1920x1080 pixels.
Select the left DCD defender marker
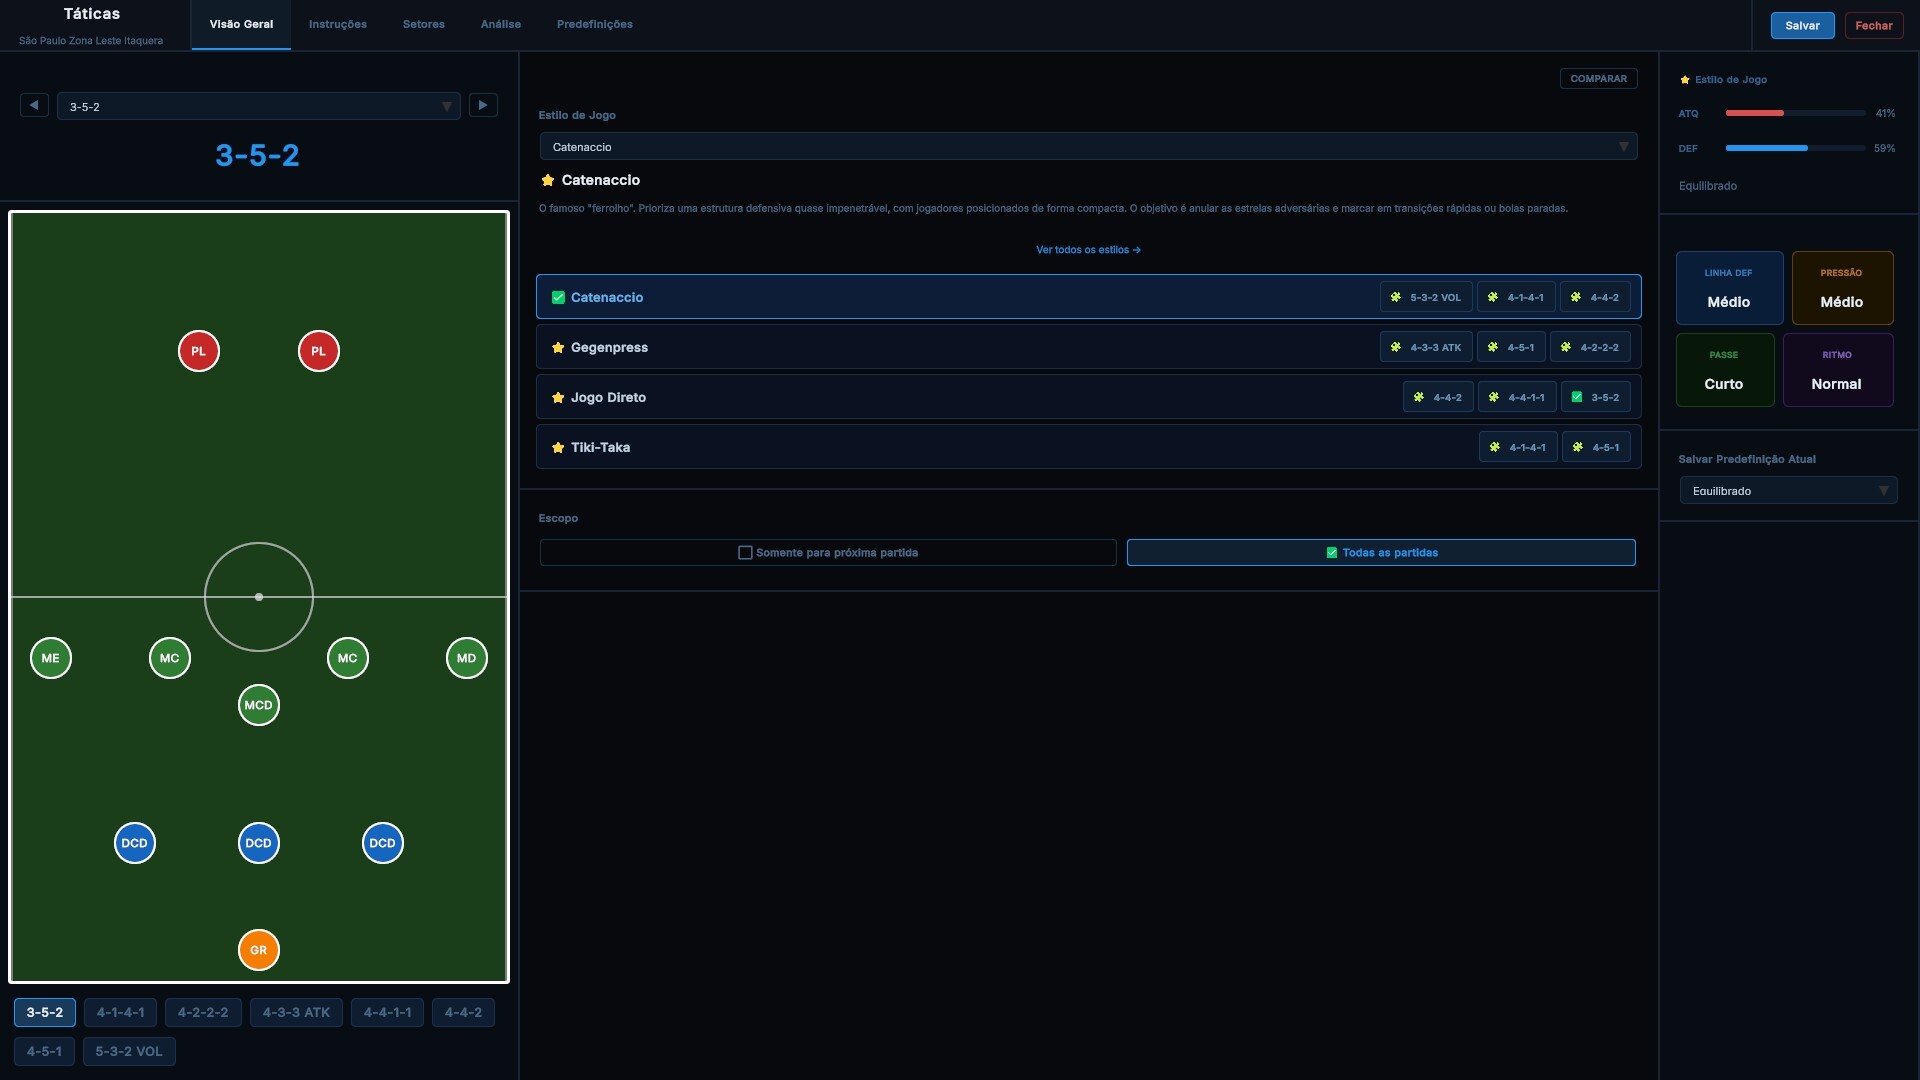(x=134, y=843)
